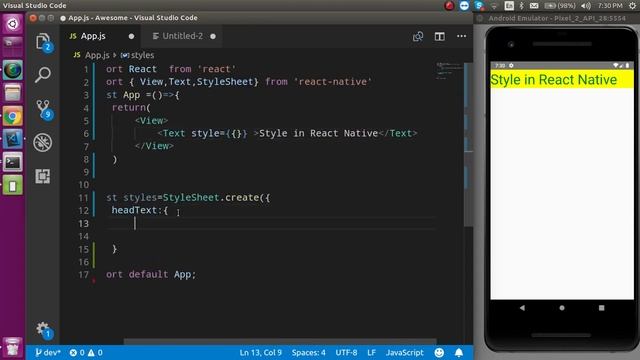640x360 pixels.
Task: Open Visual Studio Code from the launcher
Action: (x=13, y=139)
